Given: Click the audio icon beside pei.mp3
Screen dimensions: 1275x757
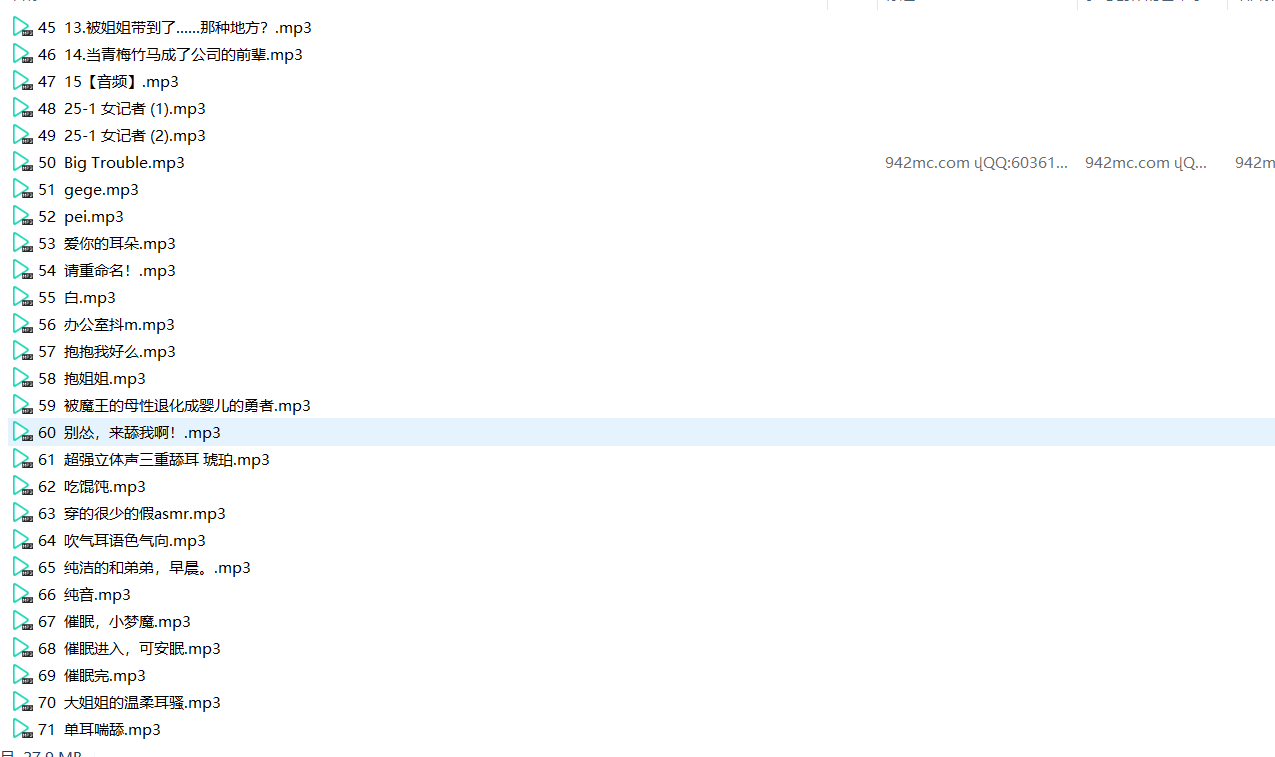Looking at the screenshot, I should pyautogui.click(x=22, y=216).
